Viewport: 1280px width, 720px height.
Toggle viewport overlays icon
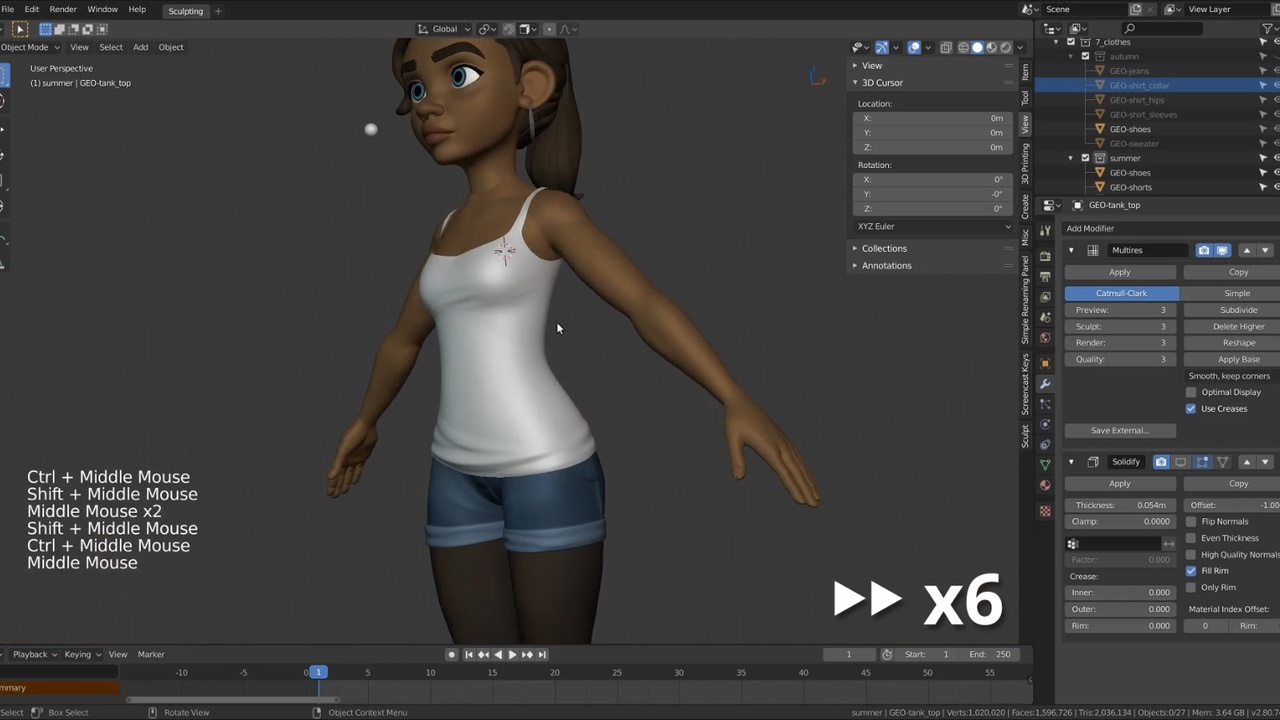click(914, 47)
